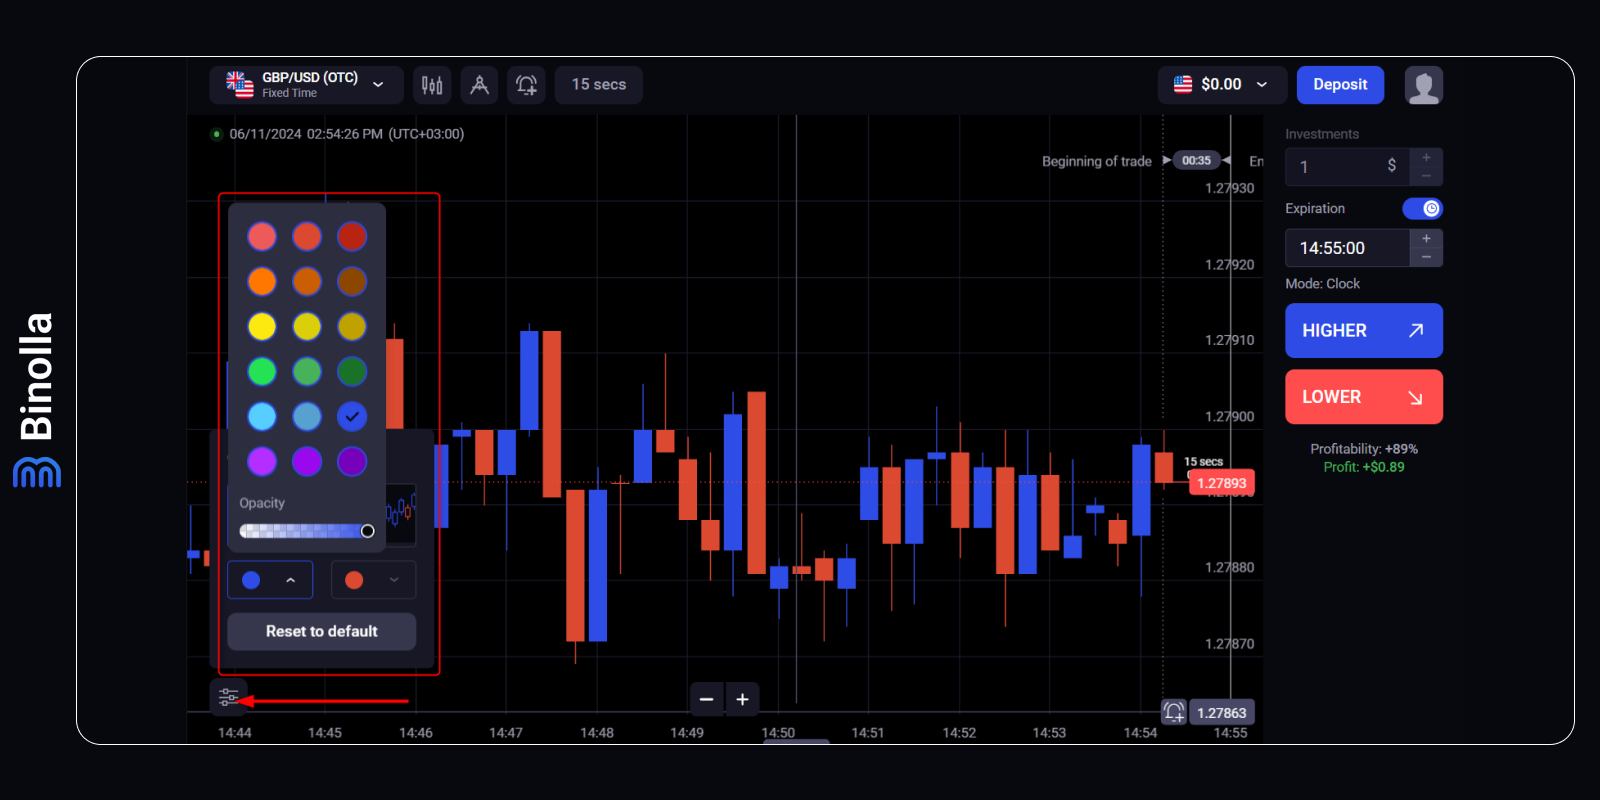The width and height of the screenshot is (1600, 800).
Task: Open the user profile avatar
Action: point(1423,85)
